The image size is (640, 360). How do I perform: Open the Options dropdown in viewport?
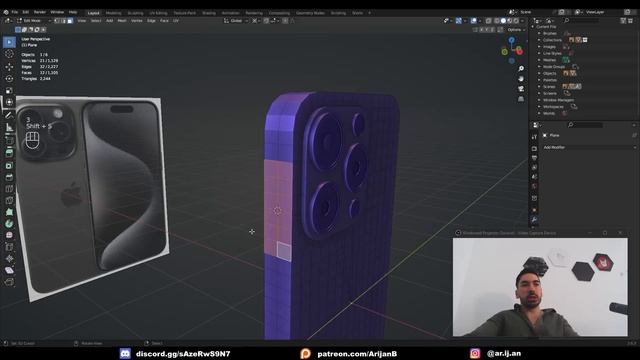point(516,30)
